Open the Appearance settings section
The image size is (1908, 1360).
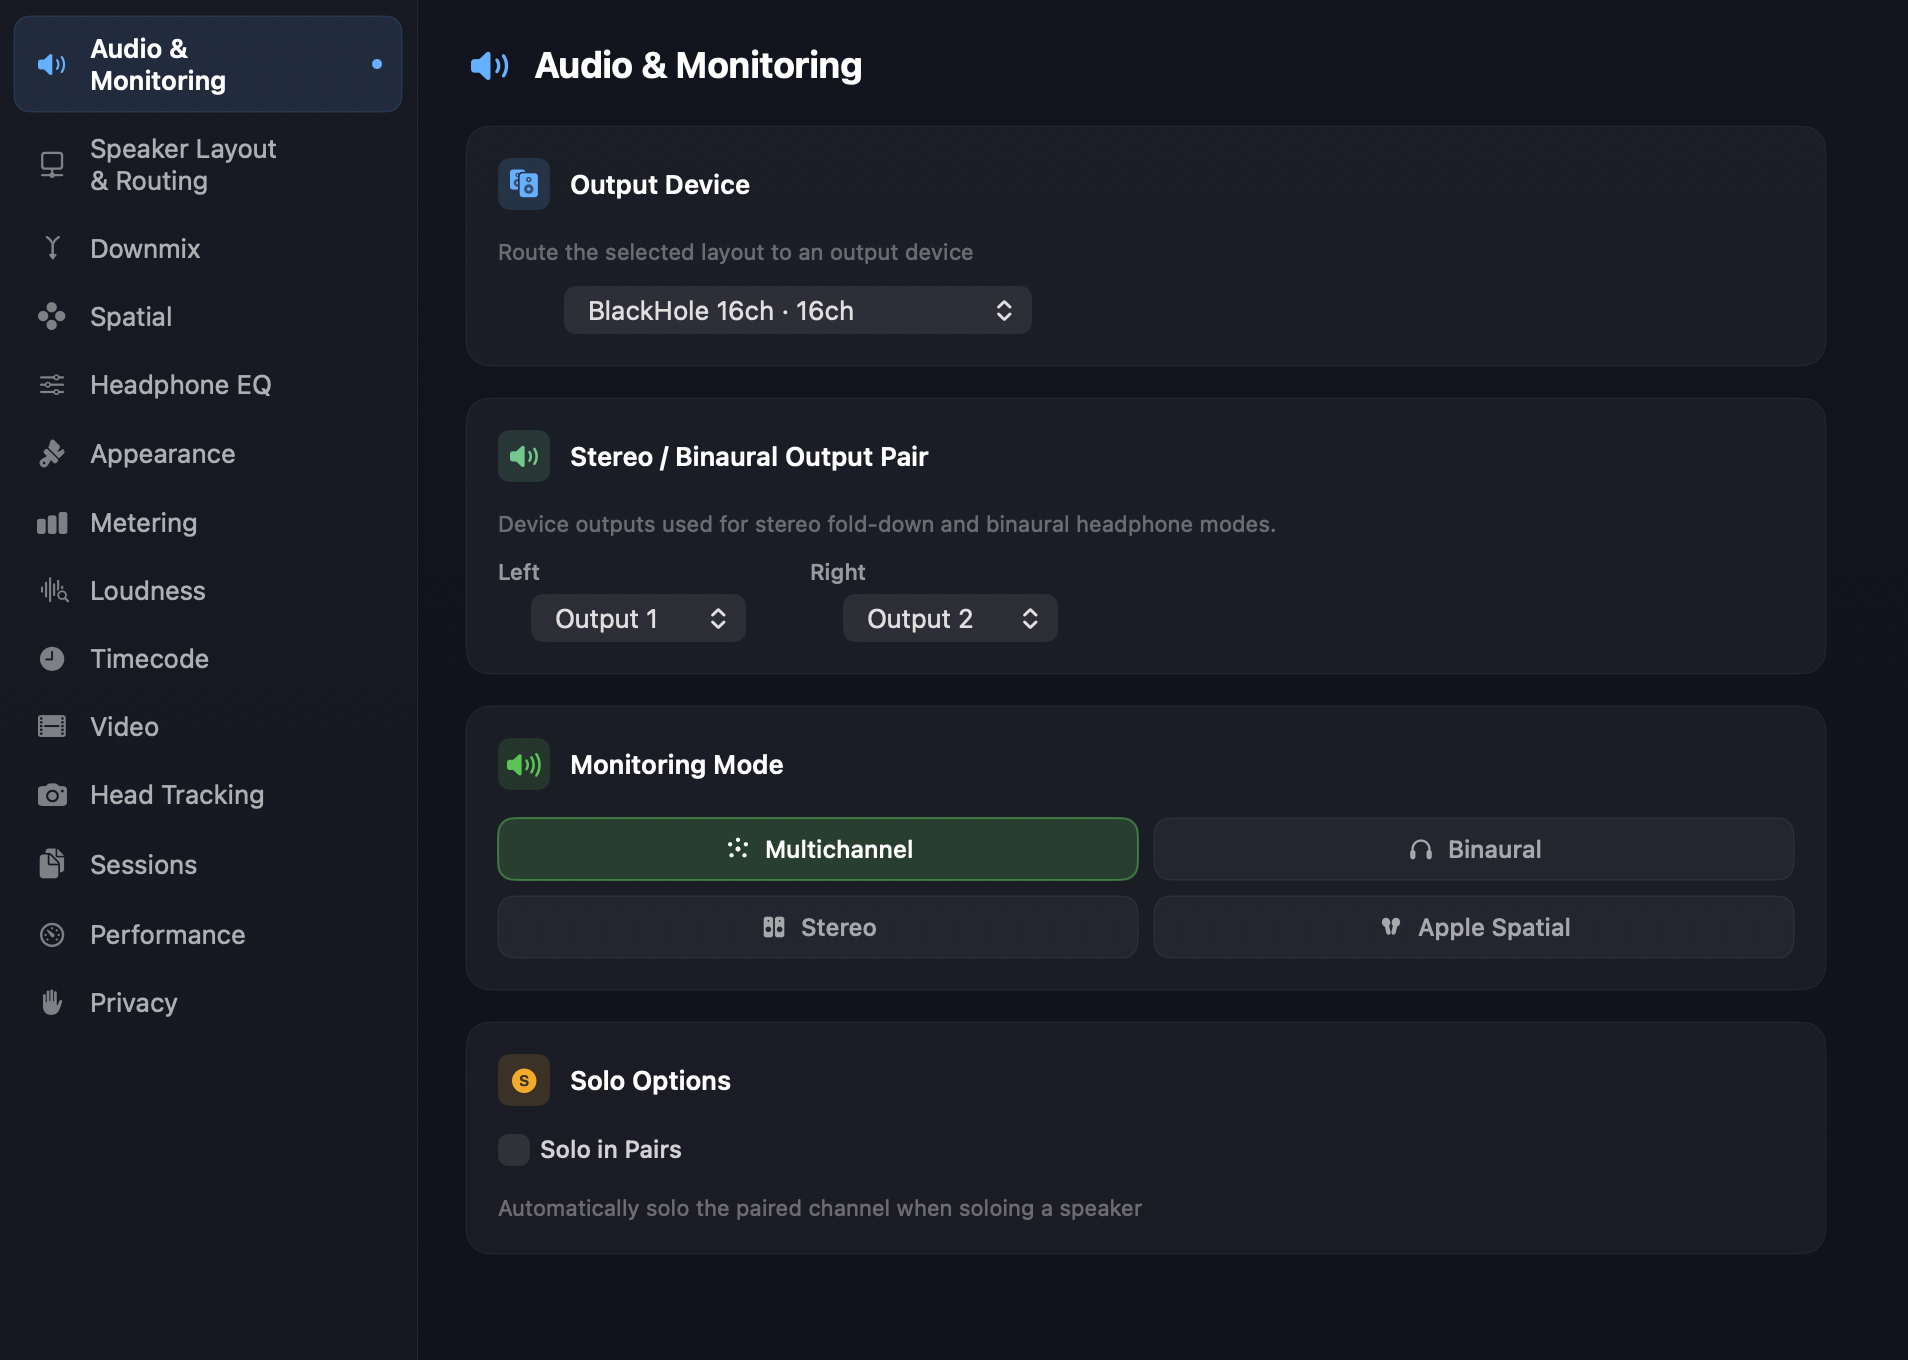tap(208, 454)
